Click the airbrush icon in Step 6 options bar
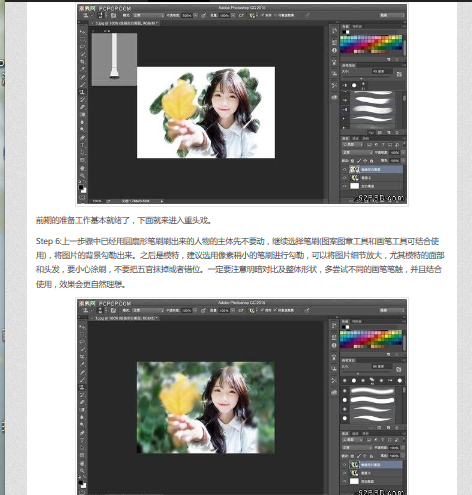Screen dimensions: 472x495 [x=241, y=310]
